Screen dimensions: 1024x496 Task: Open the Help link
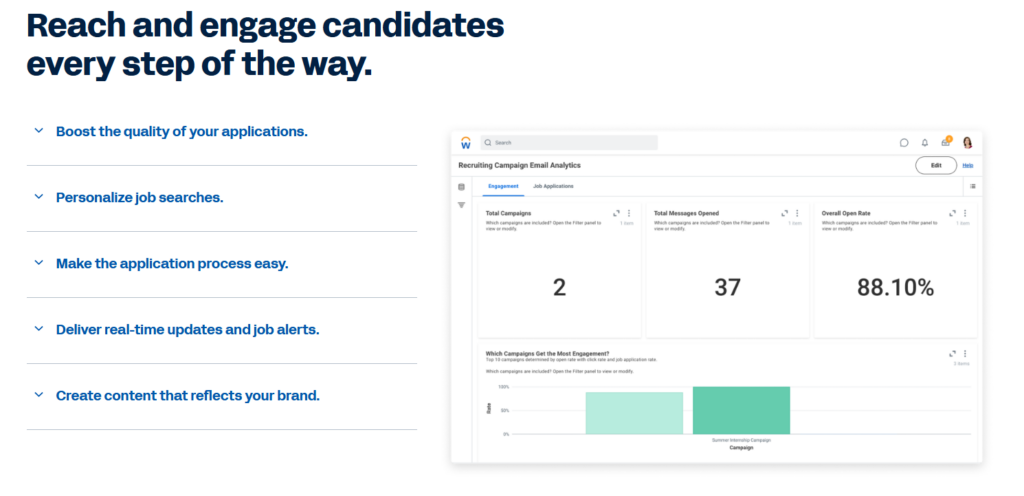[968, 166]
